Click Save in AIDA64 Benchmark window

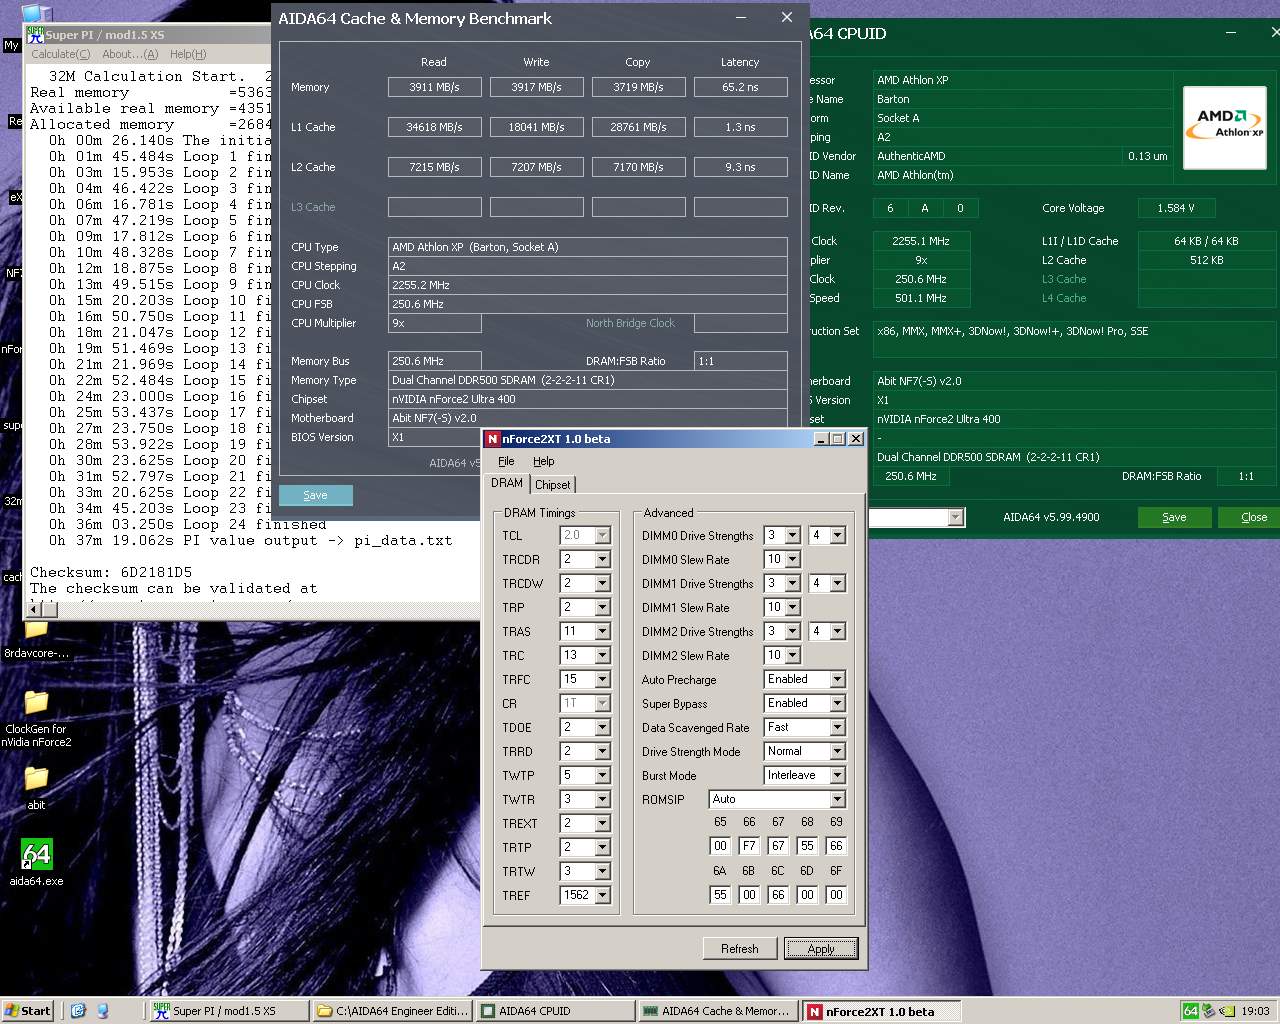tap(316, 495)
